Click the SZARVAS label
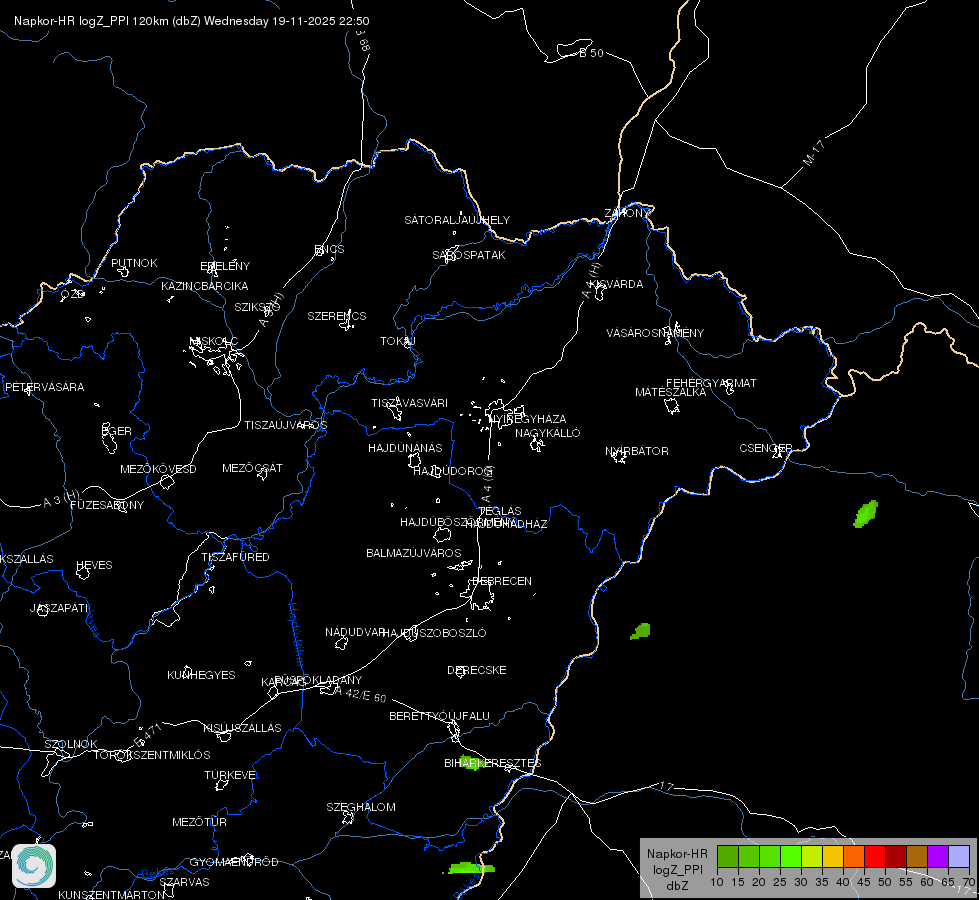 [184, 882]
